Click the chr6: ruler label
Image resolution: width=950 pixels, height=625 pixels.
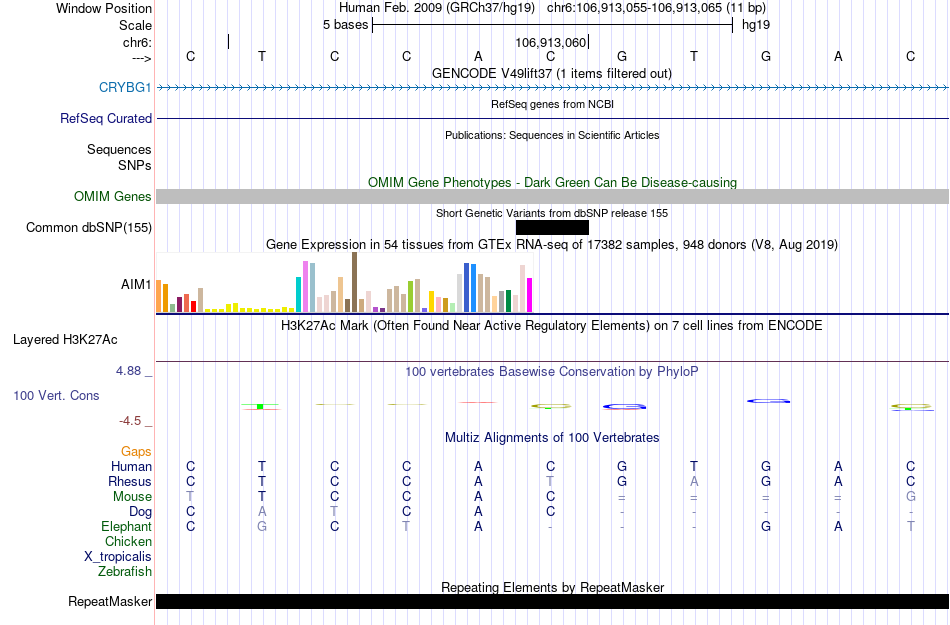point(137,42)
